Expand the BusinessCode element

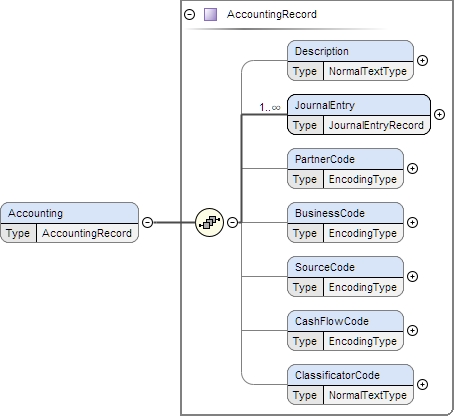(x=412, y=222)
